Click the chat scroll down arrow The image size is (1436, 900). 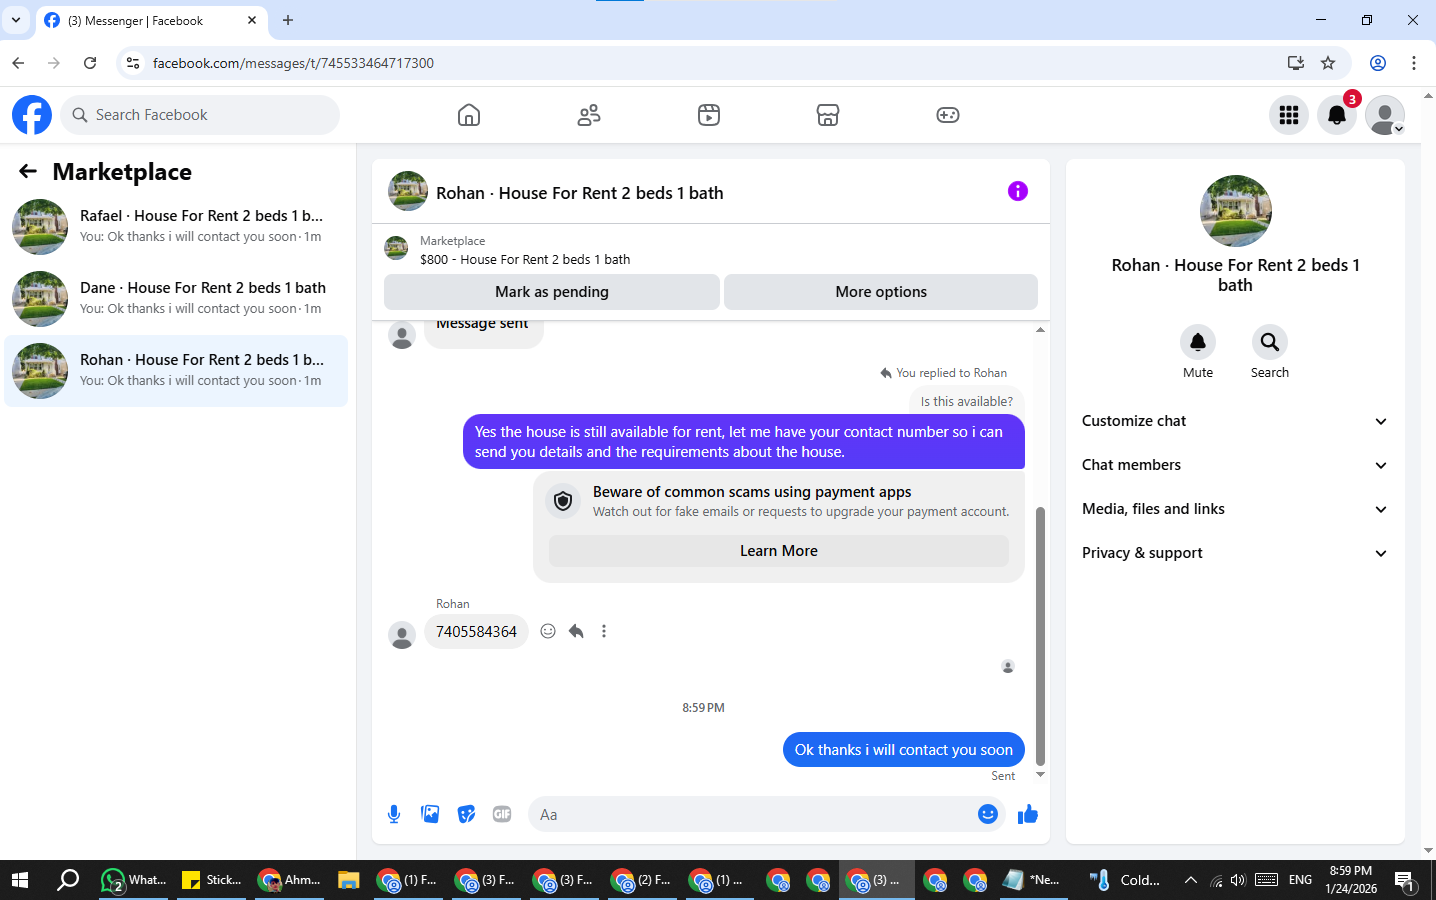pos(1040,775)
